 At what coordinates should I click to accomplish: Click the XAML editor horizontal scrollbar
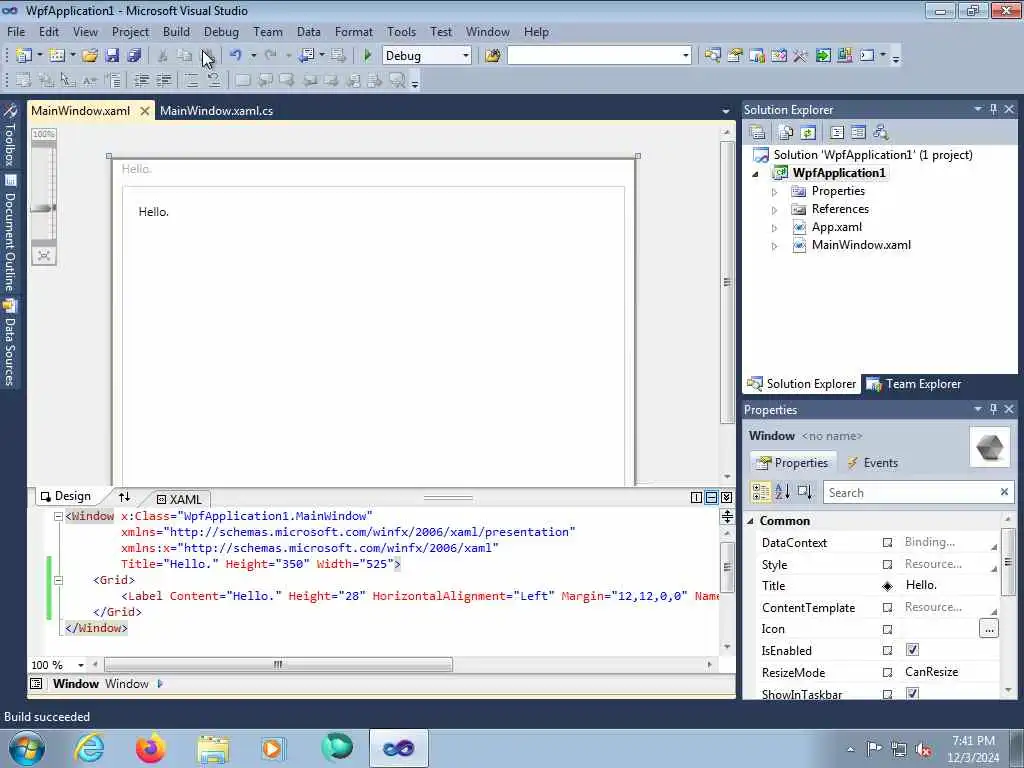(x=278, y=664)
